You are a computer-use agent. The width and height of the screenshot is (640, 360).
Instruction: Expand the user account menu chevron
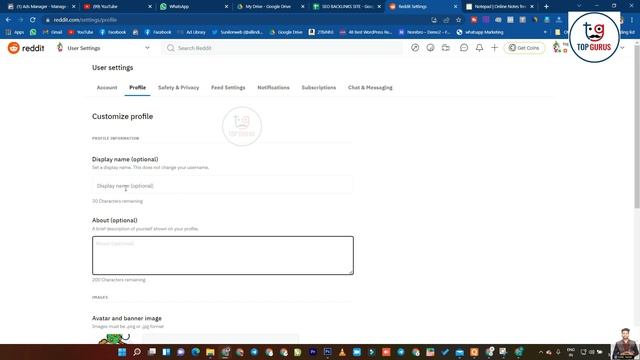pyautogui.click(x=622, y=48)
